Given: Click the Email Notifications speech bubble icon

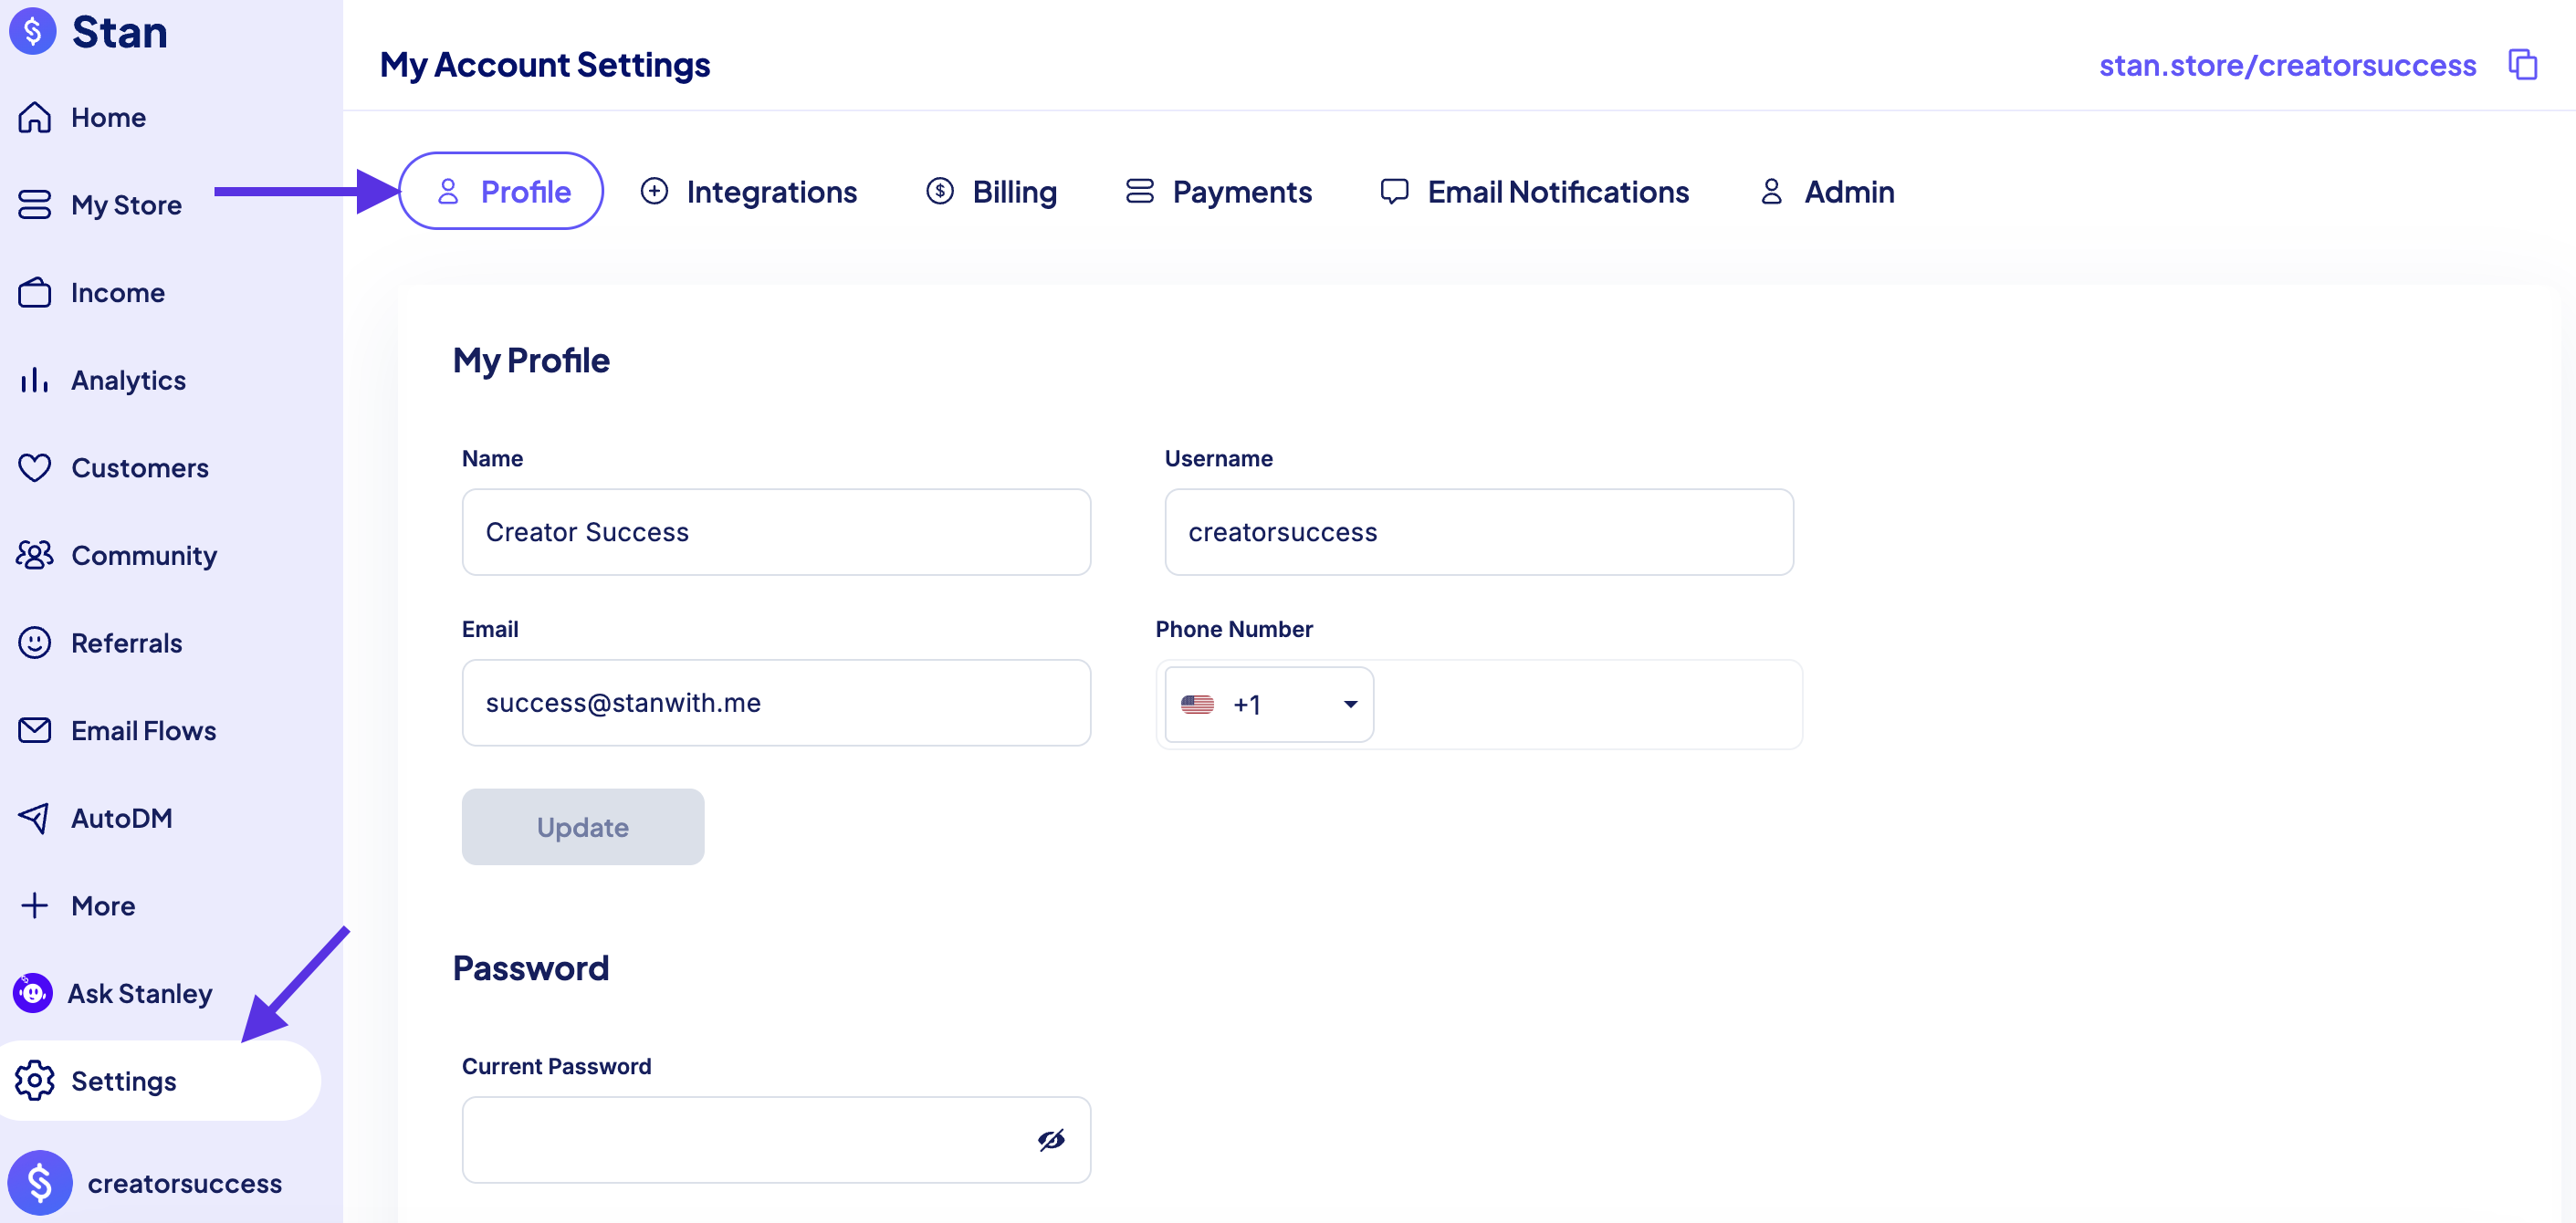Looking at the screenshot, I should click(x=1394, y=191).
